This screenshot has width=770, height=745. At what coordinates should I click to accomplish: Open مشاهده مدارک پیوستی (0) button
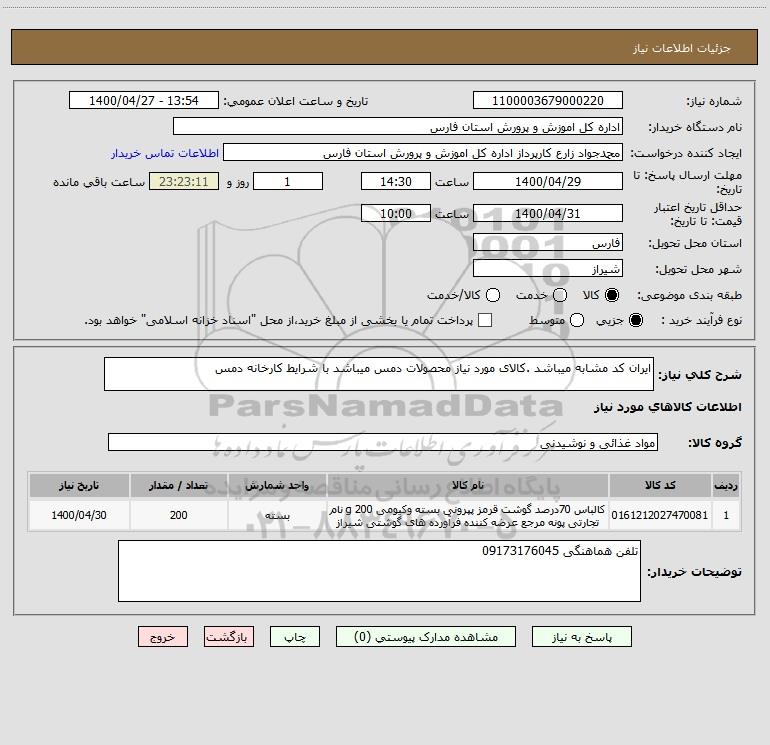coord(426,637)
